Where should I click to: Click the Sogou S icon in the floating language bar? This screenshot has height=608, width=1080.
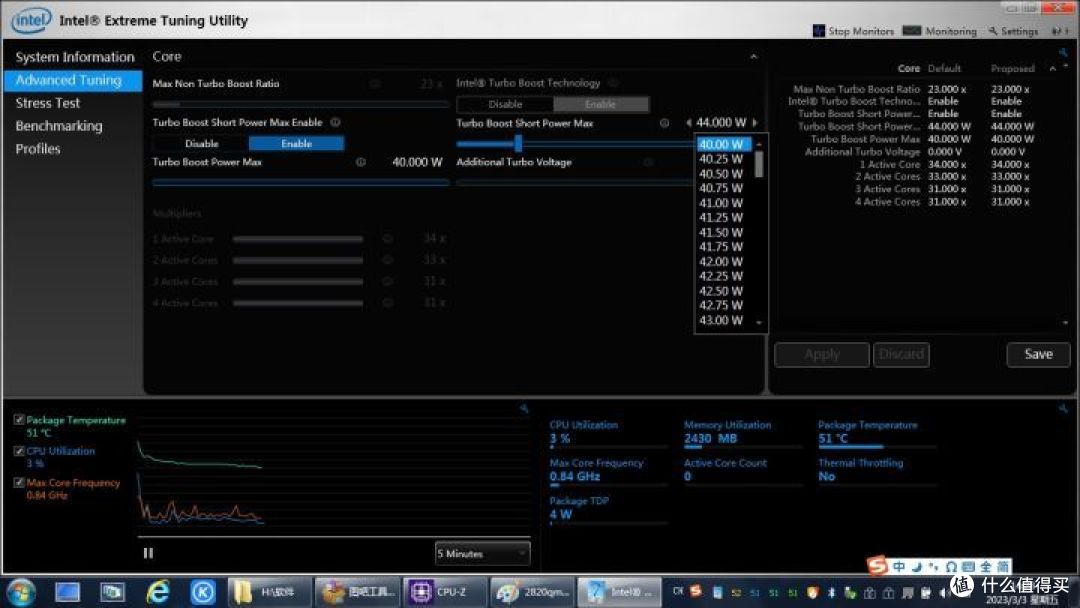pos(878,566)
